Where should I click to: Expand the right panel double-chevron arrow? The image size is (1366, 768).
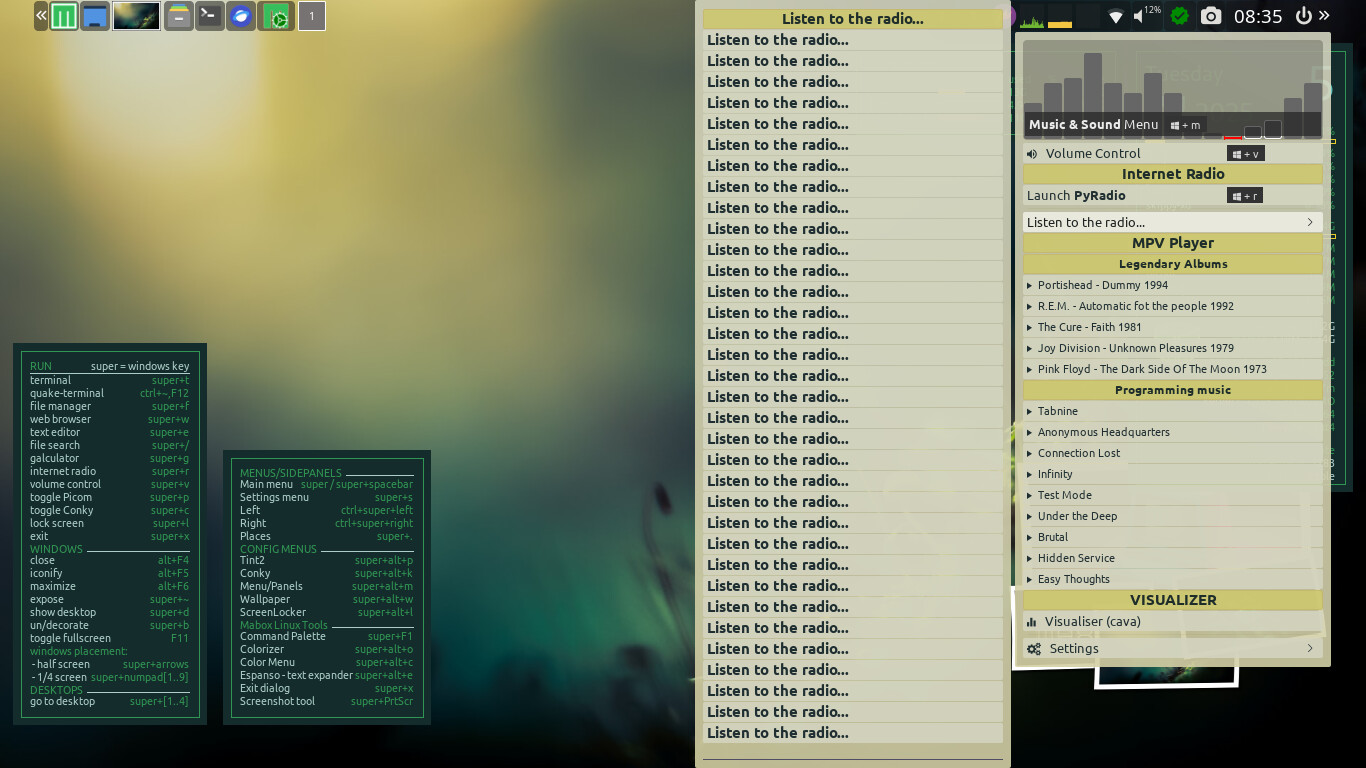click(x=1324, y=16)
